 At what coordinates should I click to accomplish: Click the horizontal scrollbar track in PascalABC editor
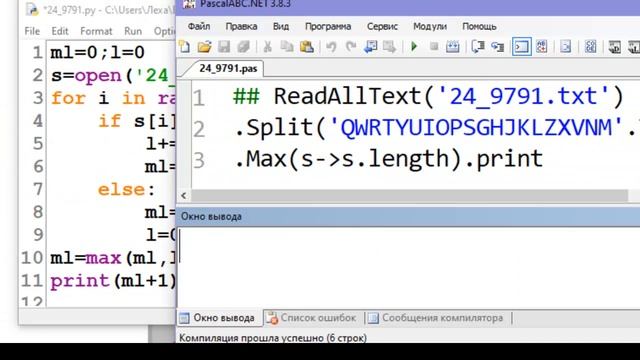[409, 196]
